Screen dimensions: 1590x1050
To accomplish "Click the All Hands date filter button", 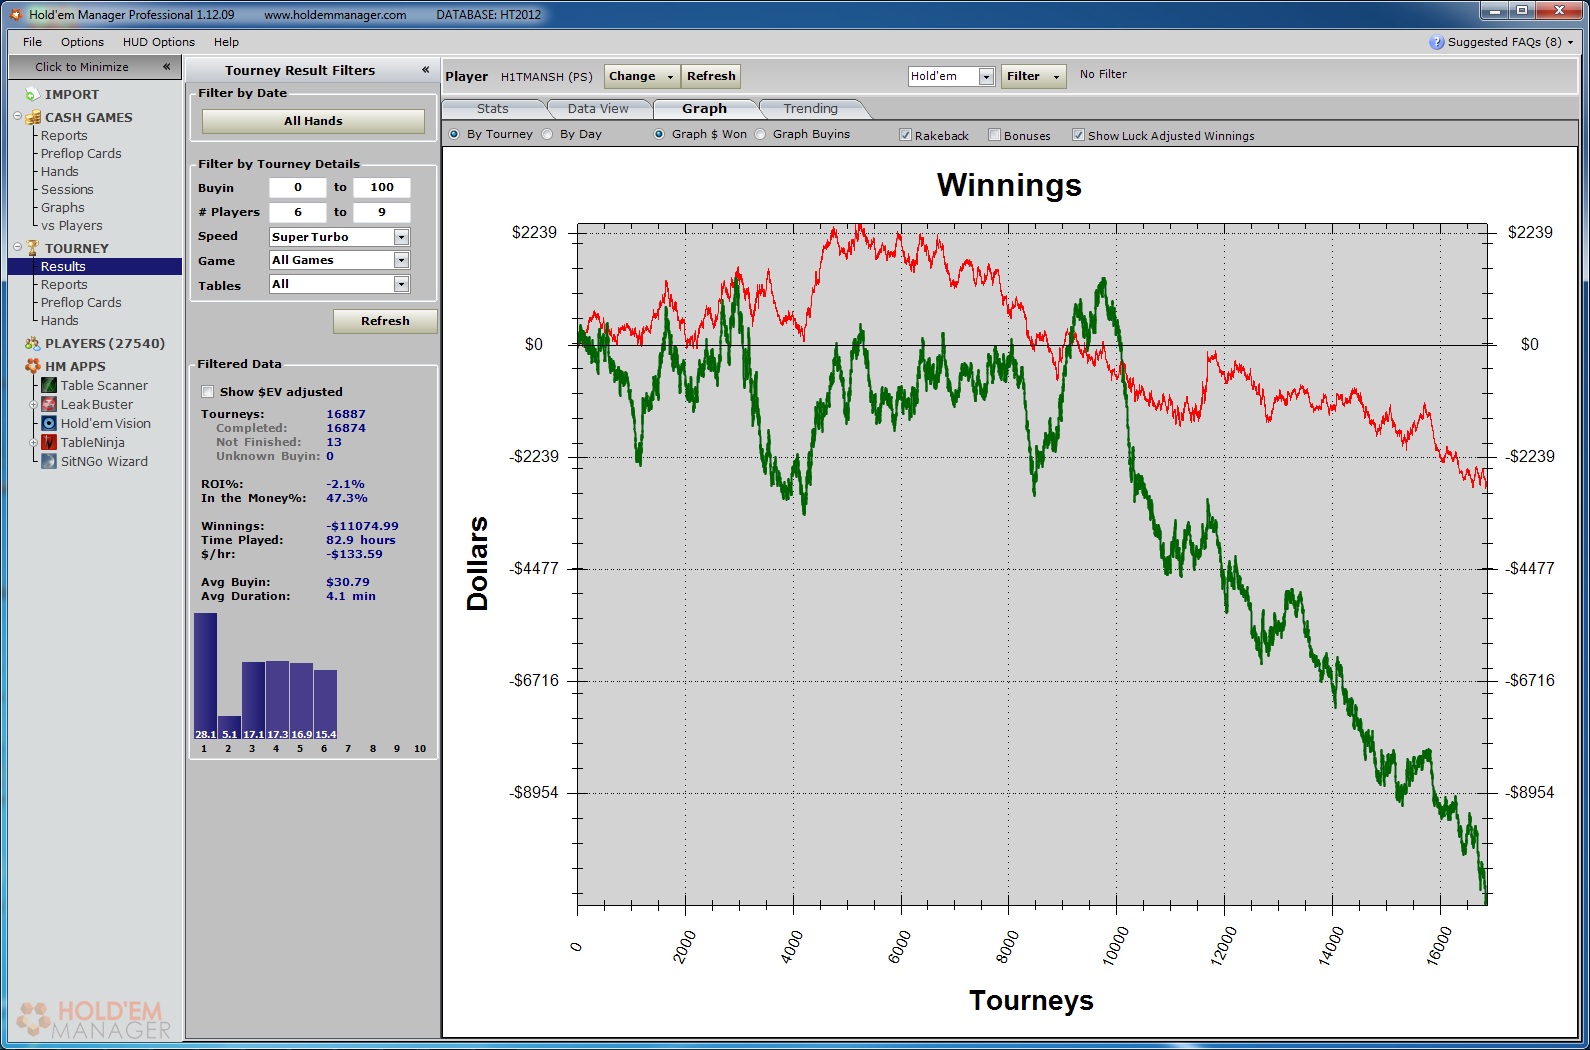I will coord(313,121).
